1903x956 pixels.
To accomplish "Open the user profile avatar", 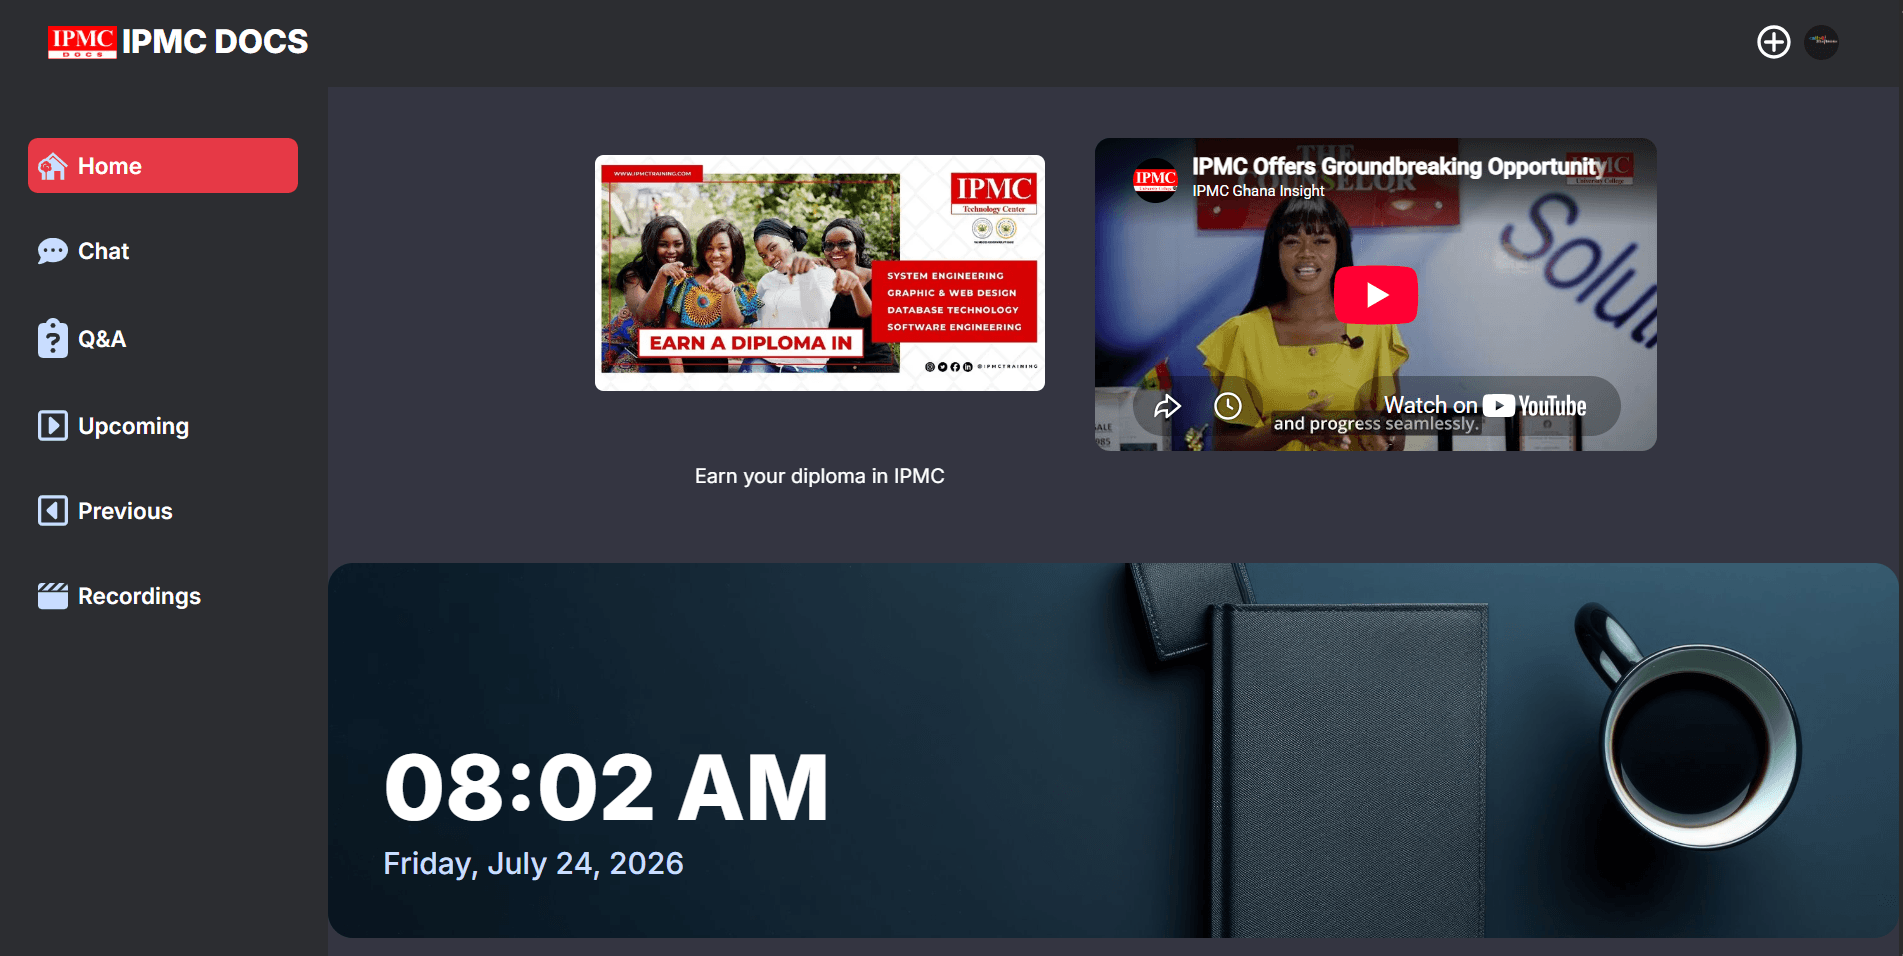I will 1822,42.
